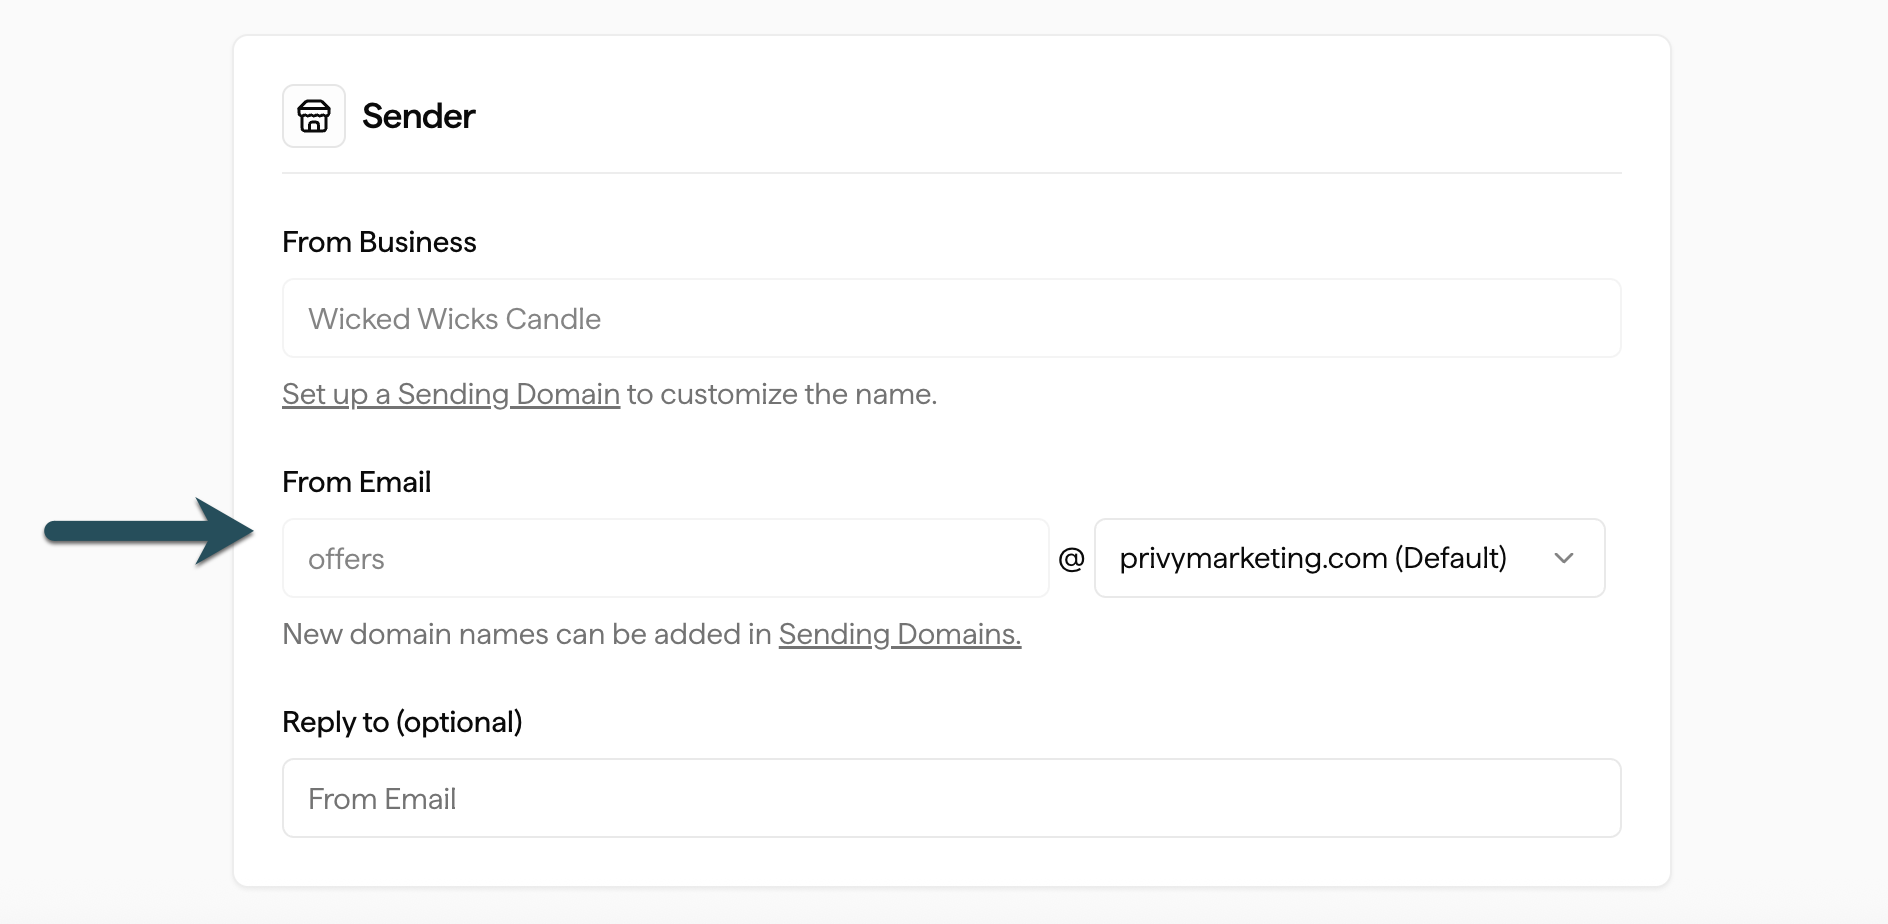
Task: Click the Sender panel header text
Action: [419, 115]
